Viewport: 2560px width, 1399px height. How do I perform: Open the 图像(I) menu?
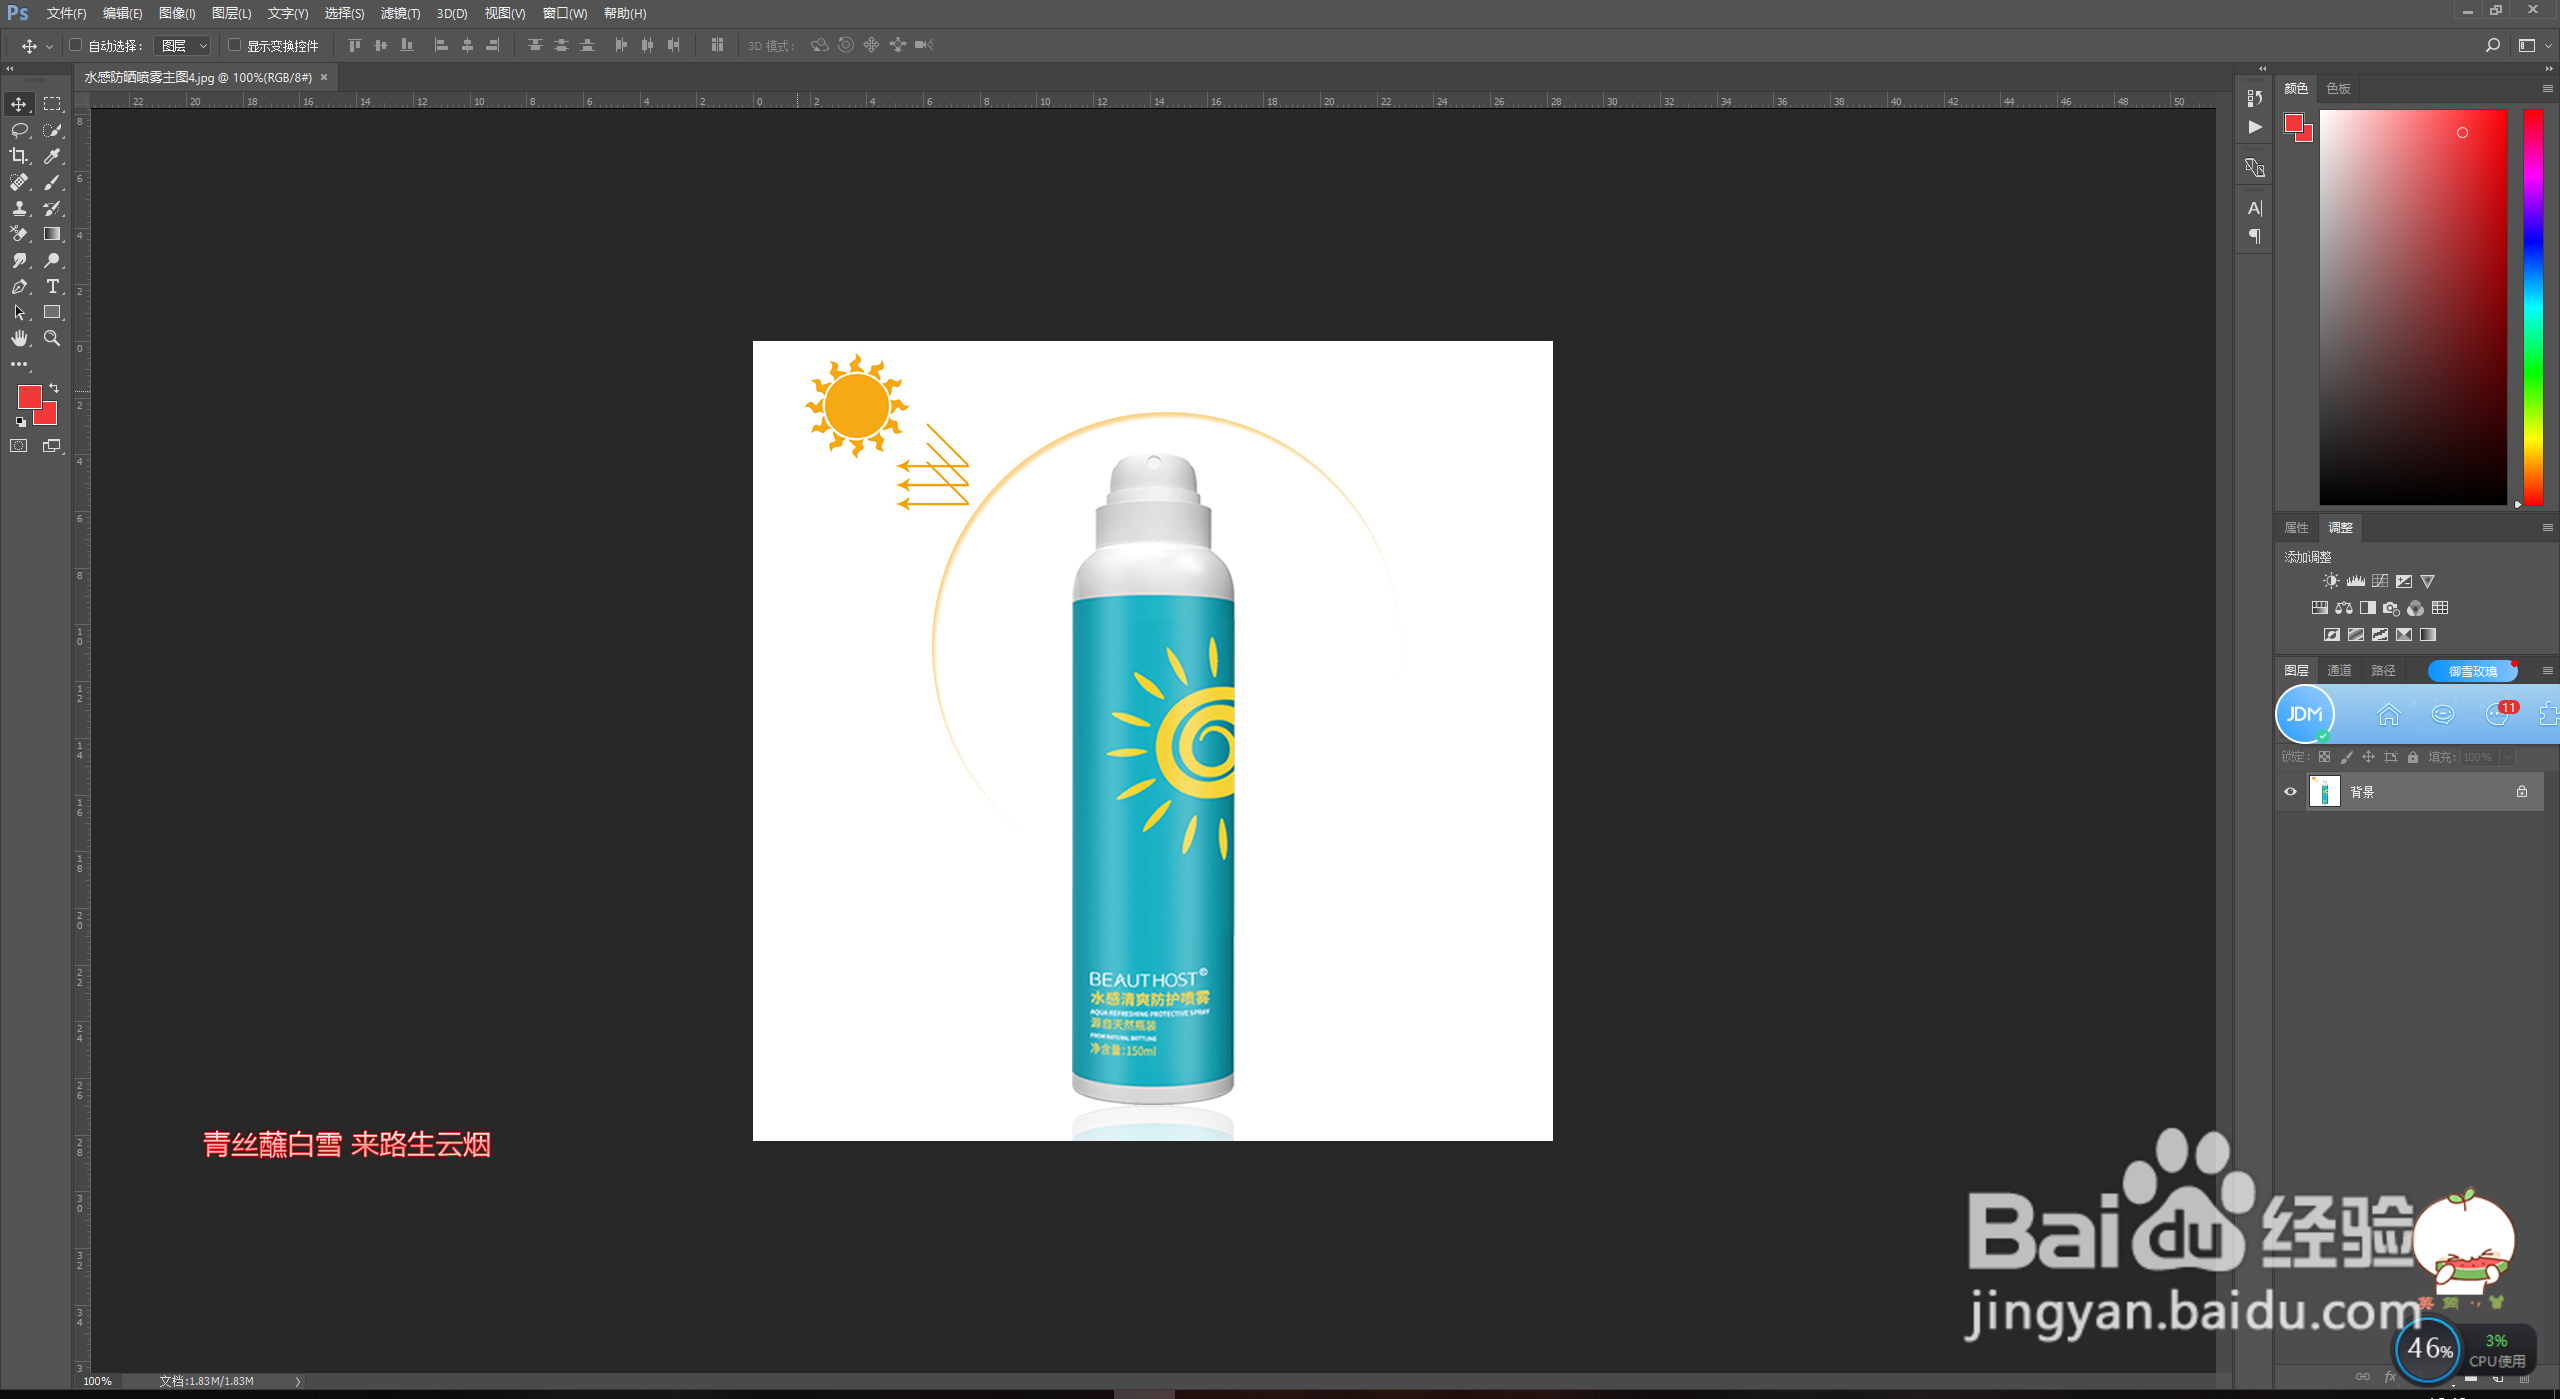(177, 13)
